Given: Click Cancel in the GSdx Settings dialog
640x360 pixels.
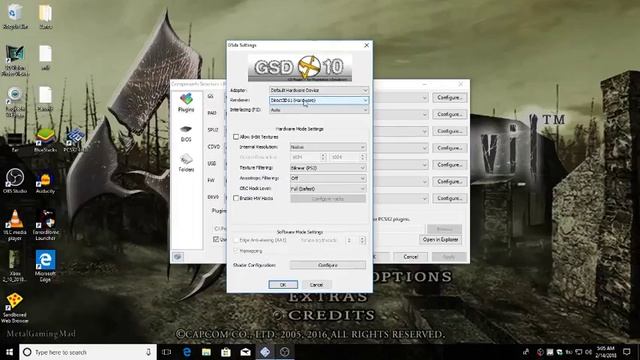Looking at the screenshot, I should coord(316,284).
